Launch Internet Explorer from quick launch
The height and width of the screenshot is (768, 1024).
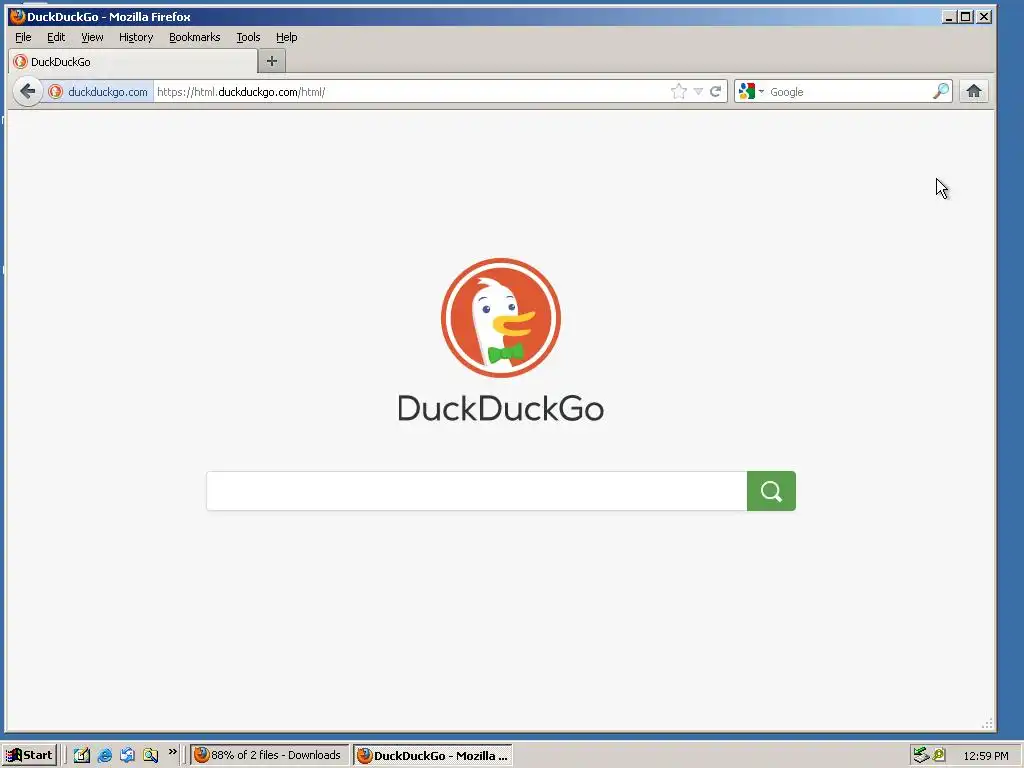coord(104,755)
